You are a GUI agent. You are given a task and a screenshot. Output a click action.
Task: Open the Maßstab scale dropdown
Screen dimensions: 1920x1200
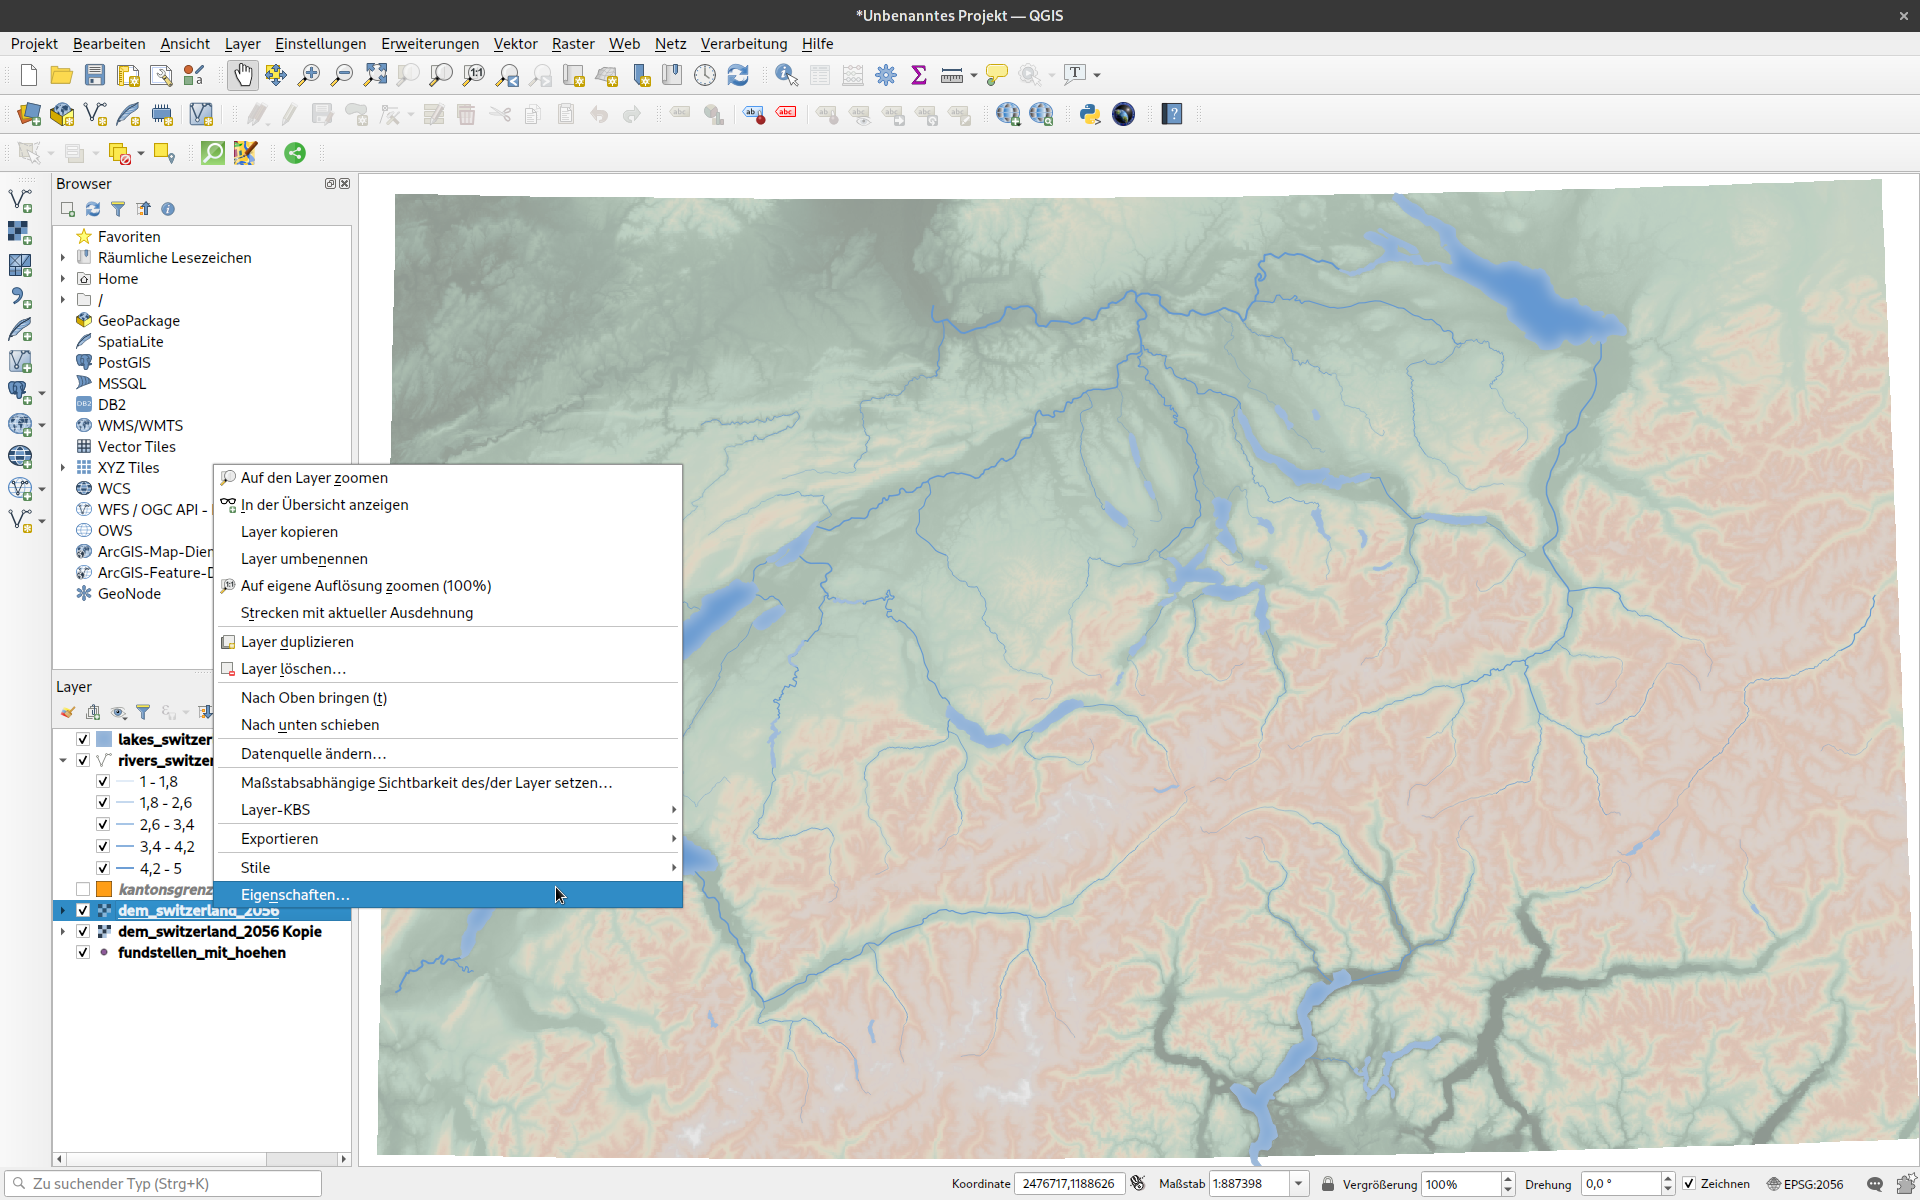[x=1298, y=1184]
